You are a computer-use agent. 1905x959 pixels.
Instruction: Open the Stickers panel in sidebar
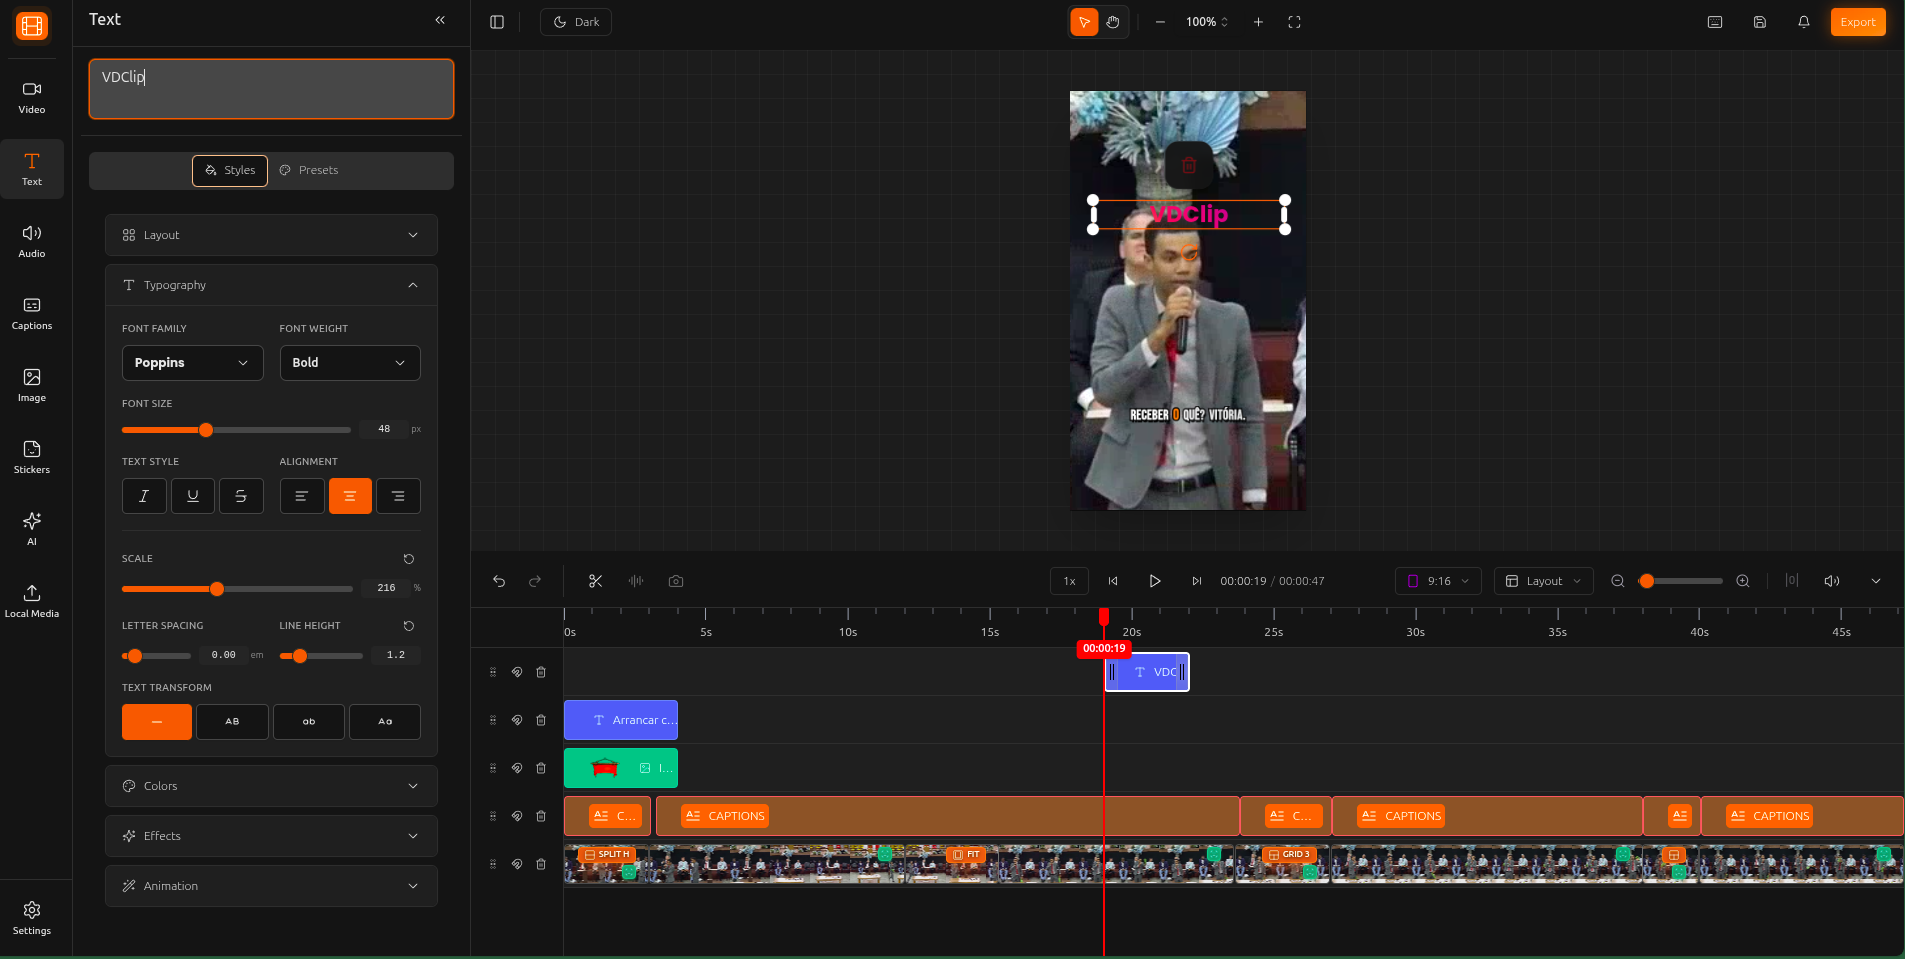tap(32, 457)
